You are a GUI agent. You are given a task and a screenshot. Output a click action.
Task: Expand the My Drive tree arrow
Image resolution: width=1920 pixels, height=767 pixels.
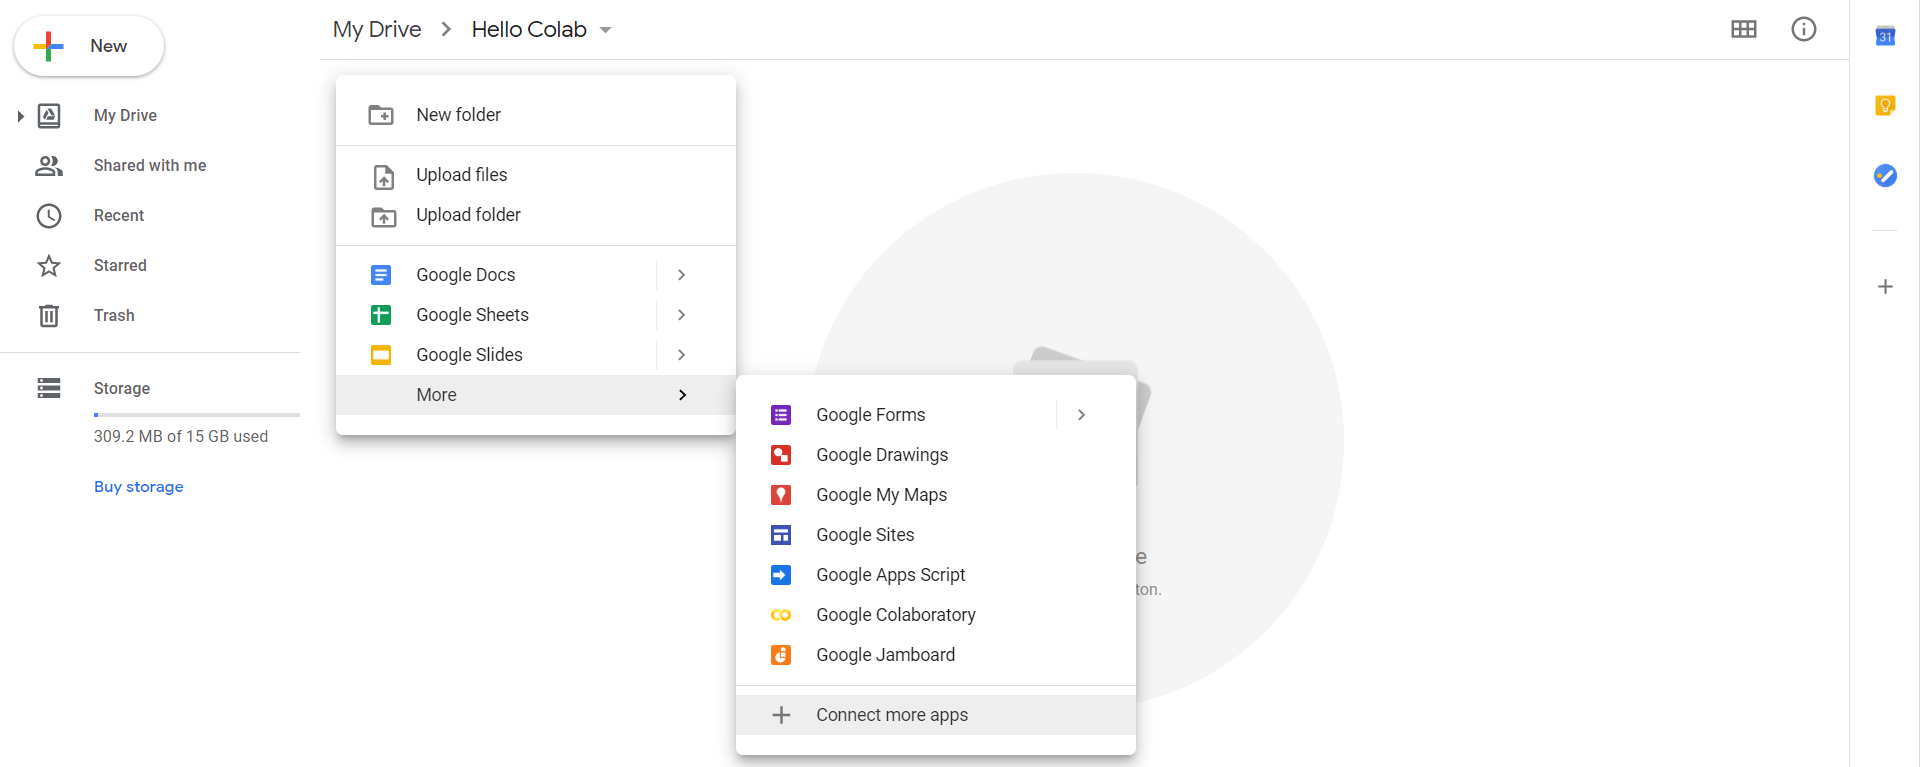[x=20, y=116]
